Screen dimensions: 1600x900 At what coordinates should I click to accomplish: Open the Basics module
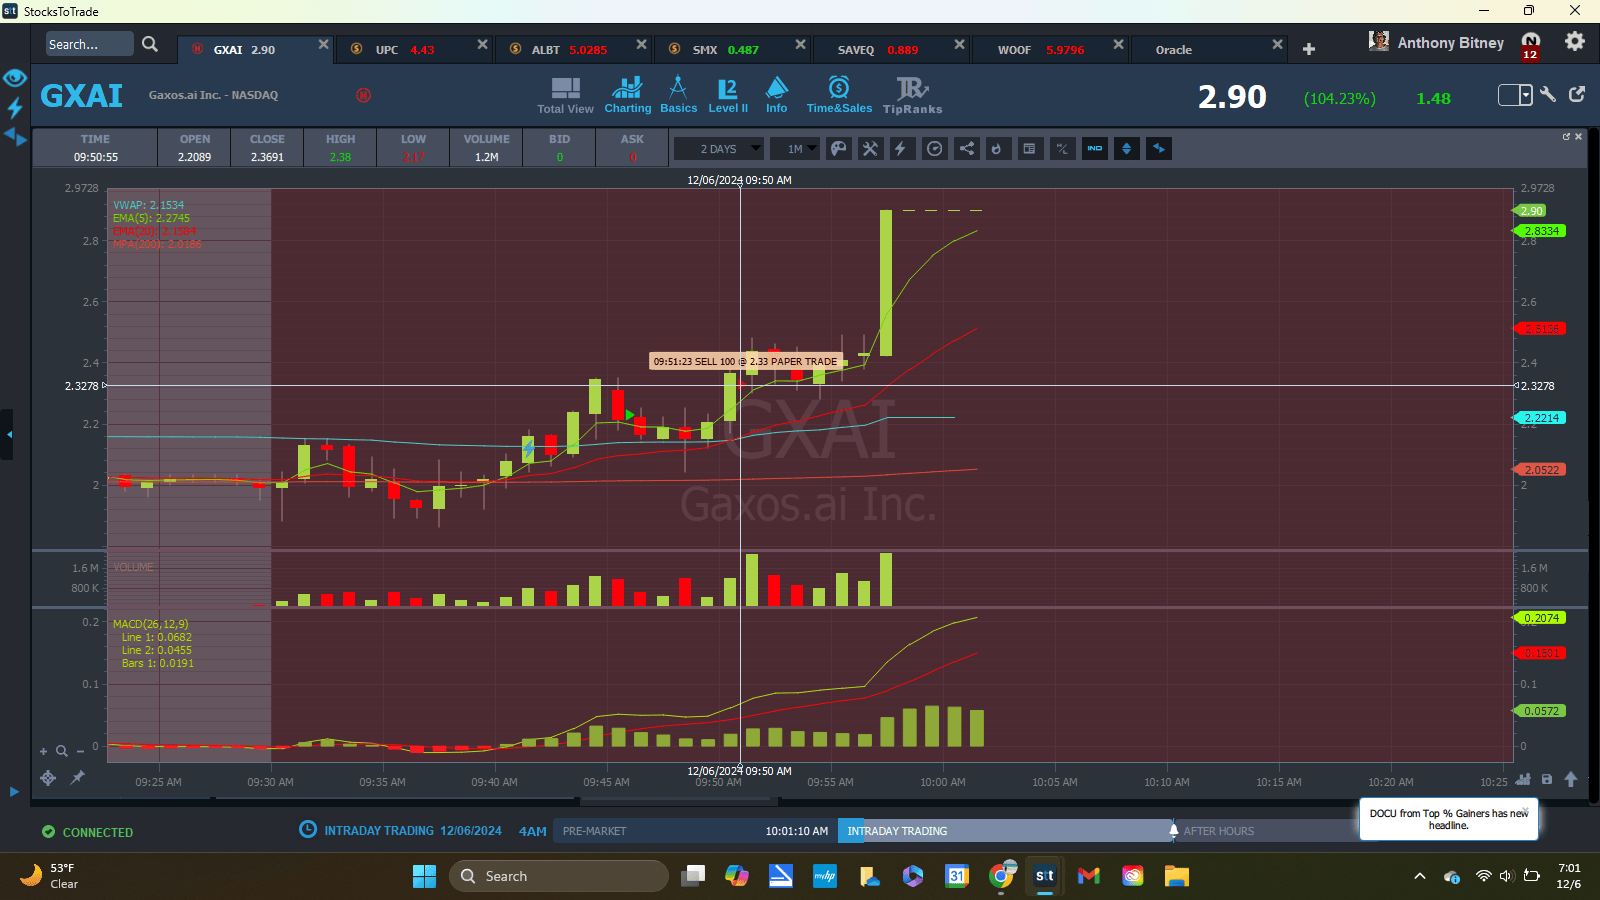678,95
